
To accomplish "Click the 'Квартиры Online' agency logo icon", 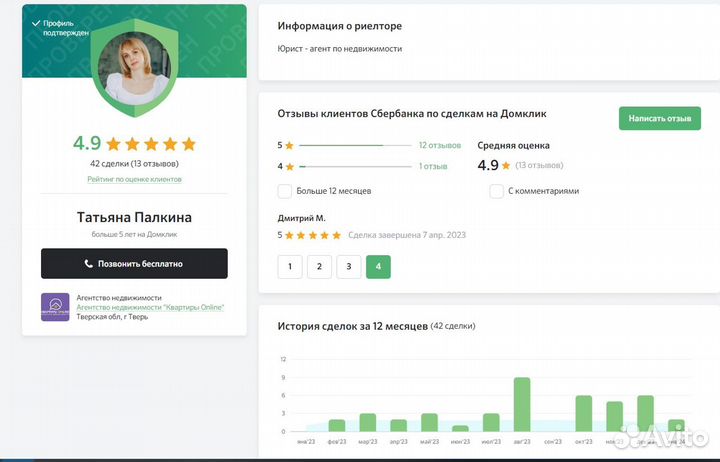I will pyautogui.click(x=55, y=307).
